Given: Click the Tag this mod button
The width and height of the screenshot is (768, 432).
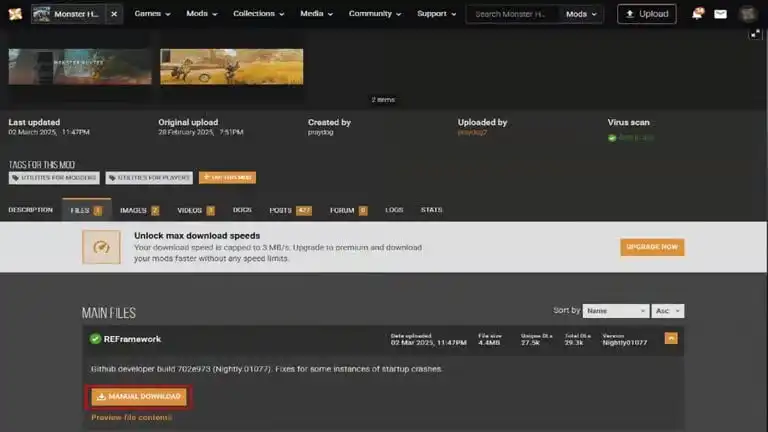Looking at the screenshot, I should tap(227, 177).
